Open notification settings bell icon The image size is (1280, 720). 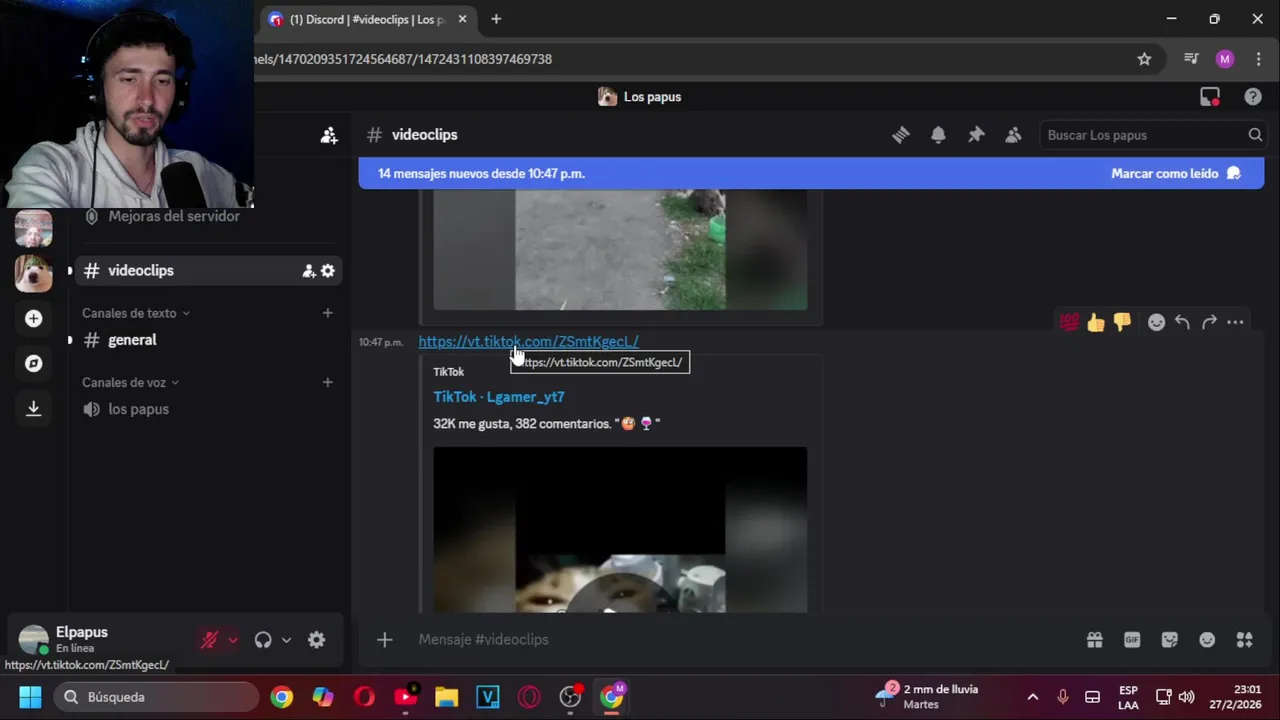click(938, 135)
